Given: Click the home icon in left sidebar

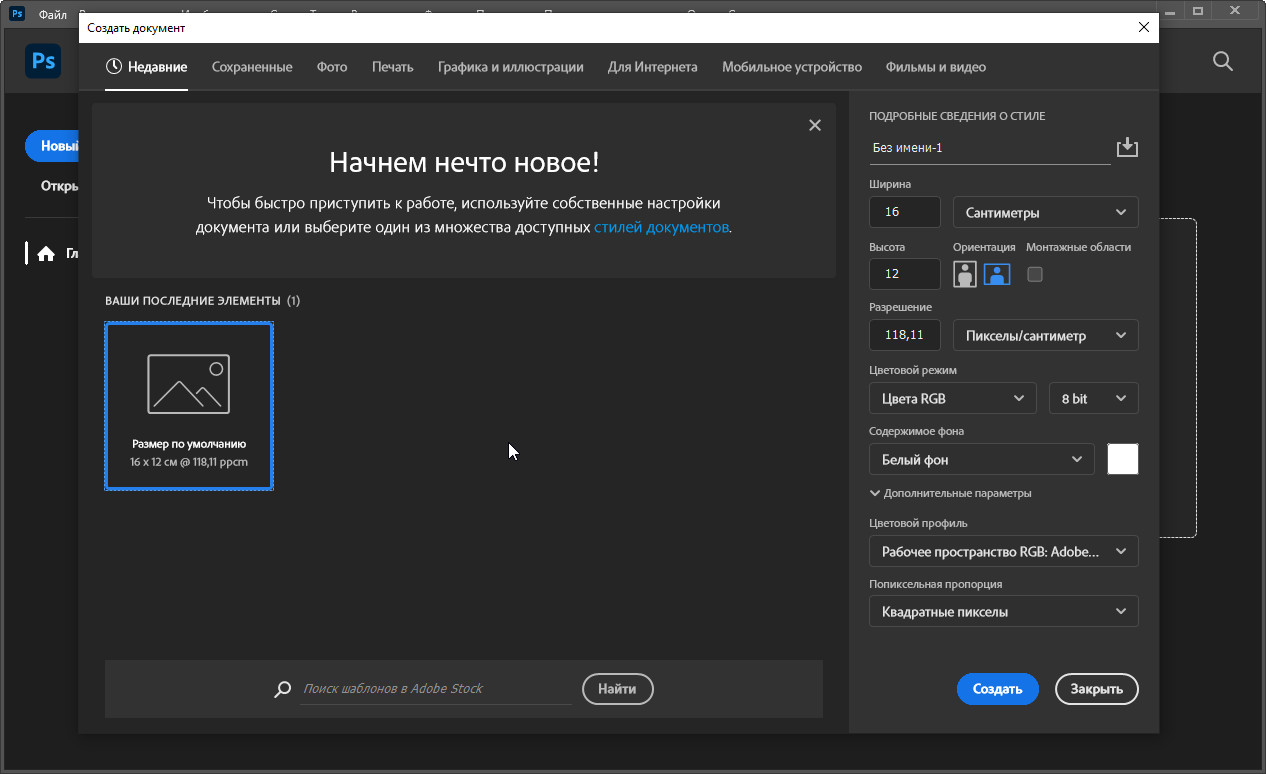Looking at the screenshot, I should click(x=45, y=254).
